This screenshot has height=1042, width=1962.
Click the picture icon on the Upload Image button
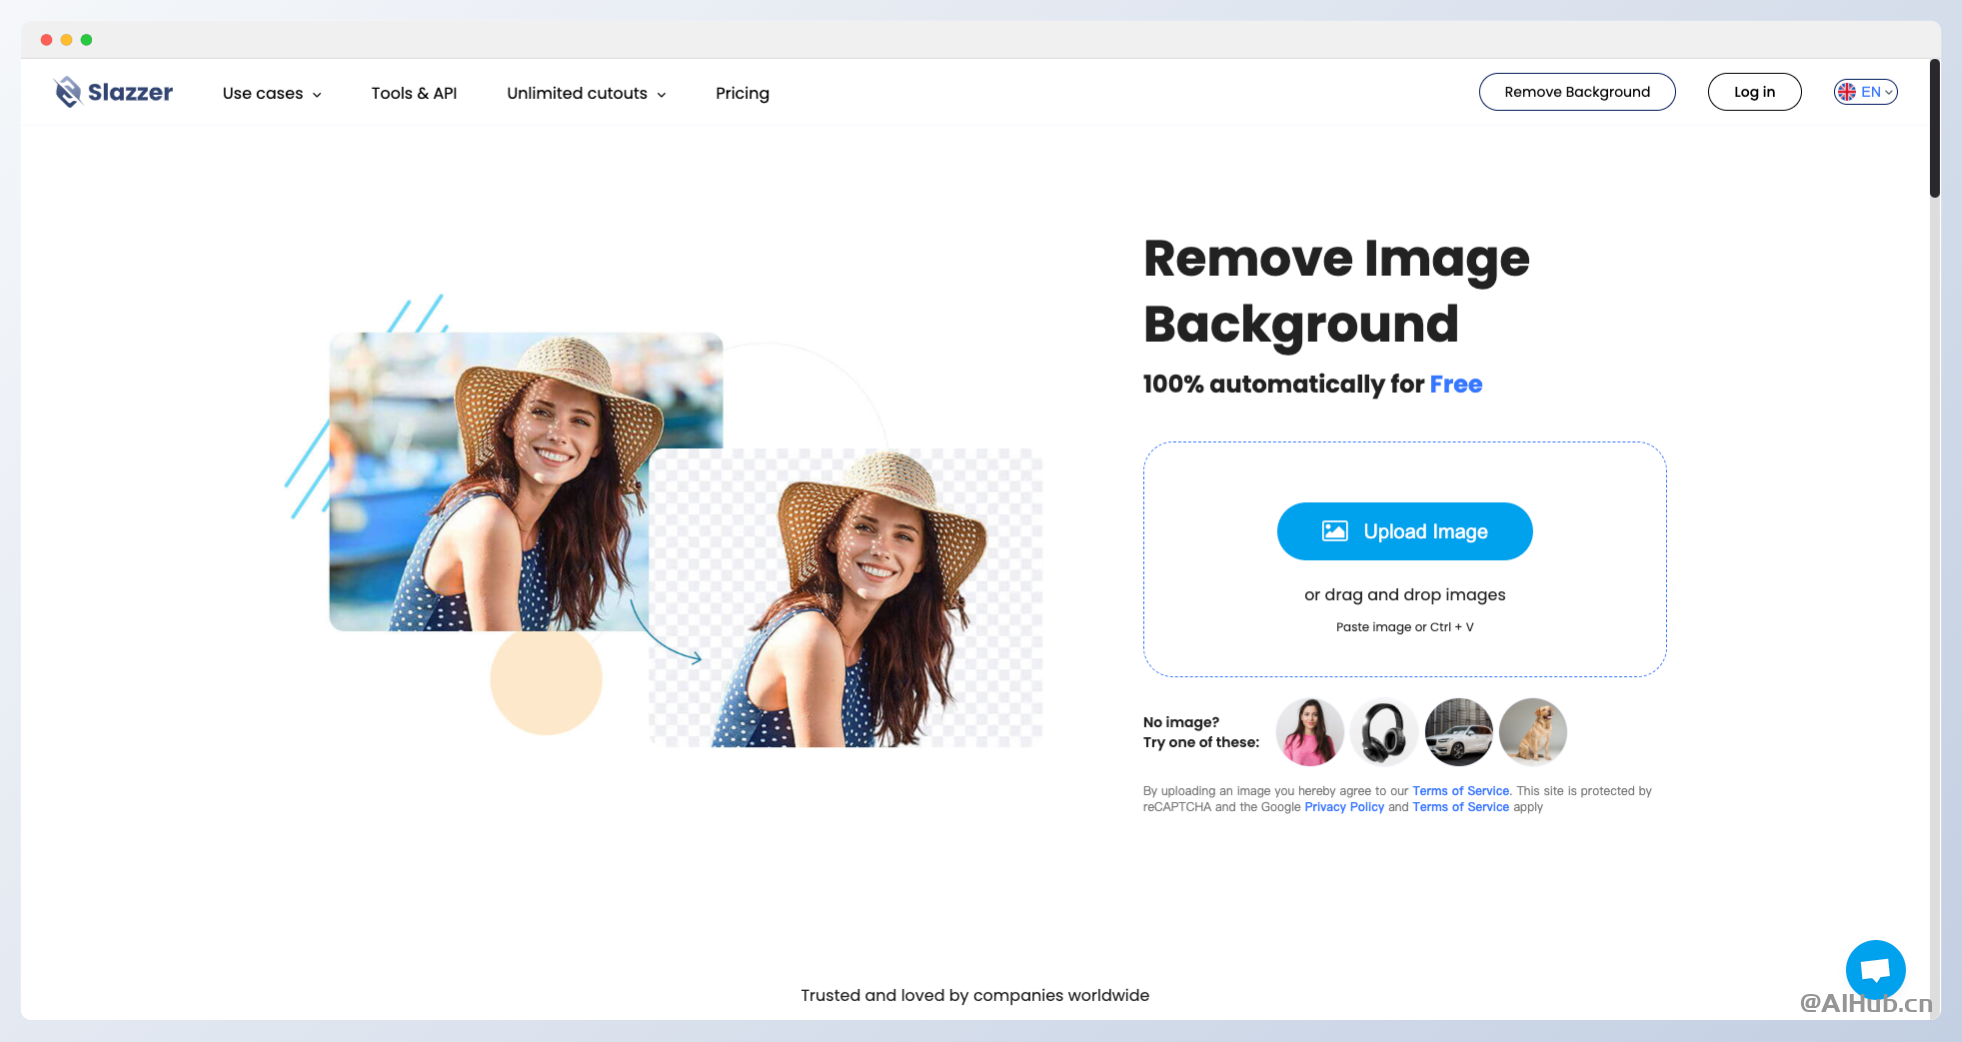(1335, 531)
